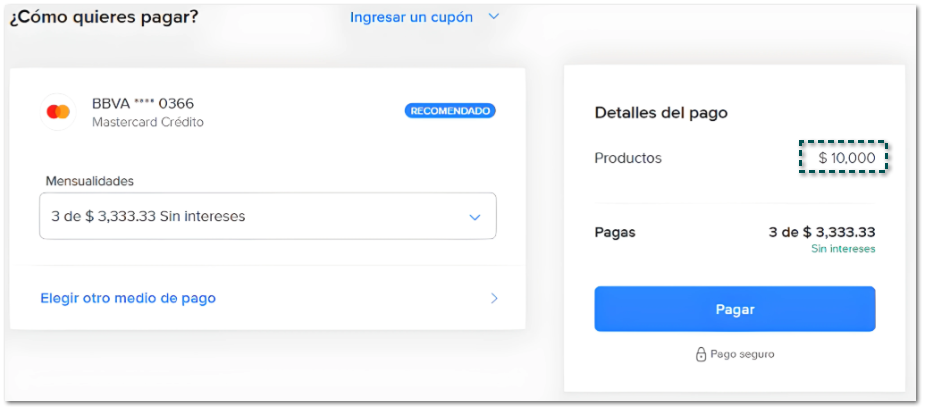Select the BBVA **** 0366 card
The height and width of the screenshot is (410, 925).
point(143,103)
